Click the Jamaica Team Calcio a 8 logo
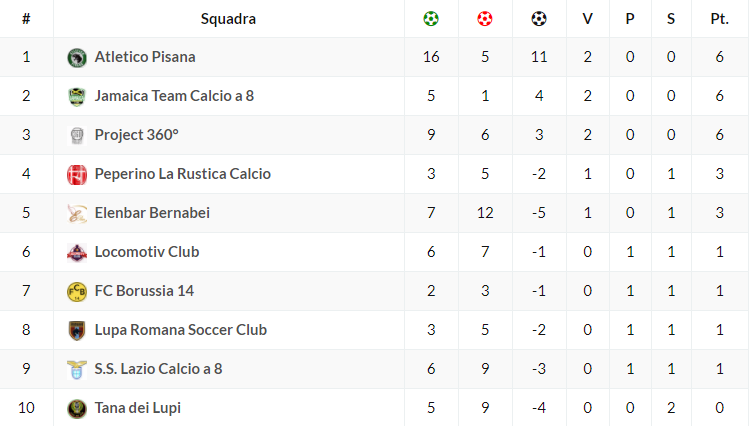This screenshot has height=426, width=749. (77, 96)
